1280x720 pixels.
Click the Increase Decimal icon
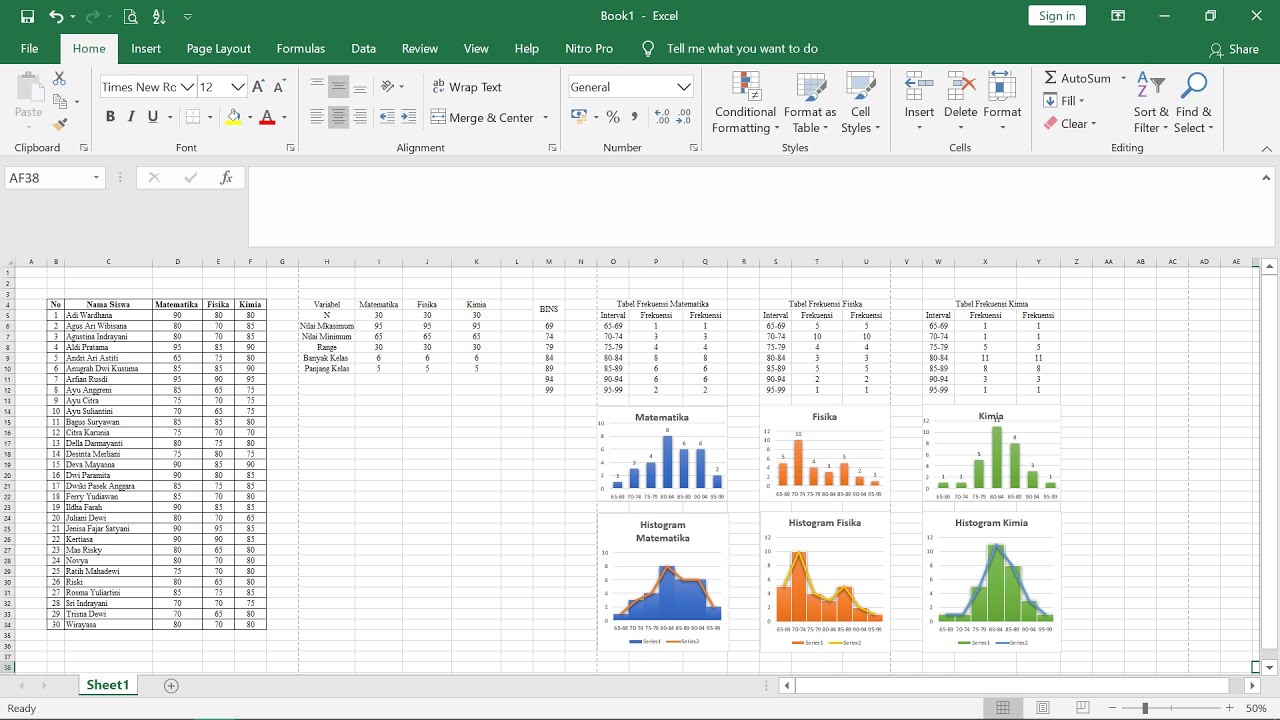click(x=662, y=117)
